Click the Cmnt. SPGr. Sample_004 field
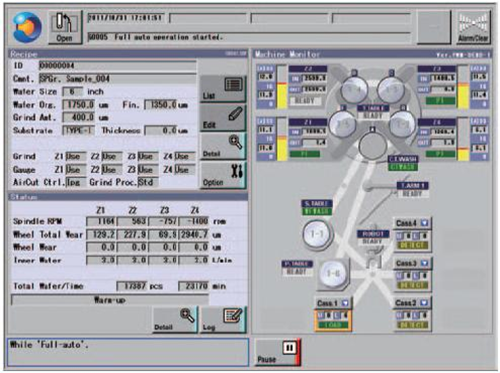Image resolution: width=500 pixels, height=373 pixels. (x=117, y=79)
